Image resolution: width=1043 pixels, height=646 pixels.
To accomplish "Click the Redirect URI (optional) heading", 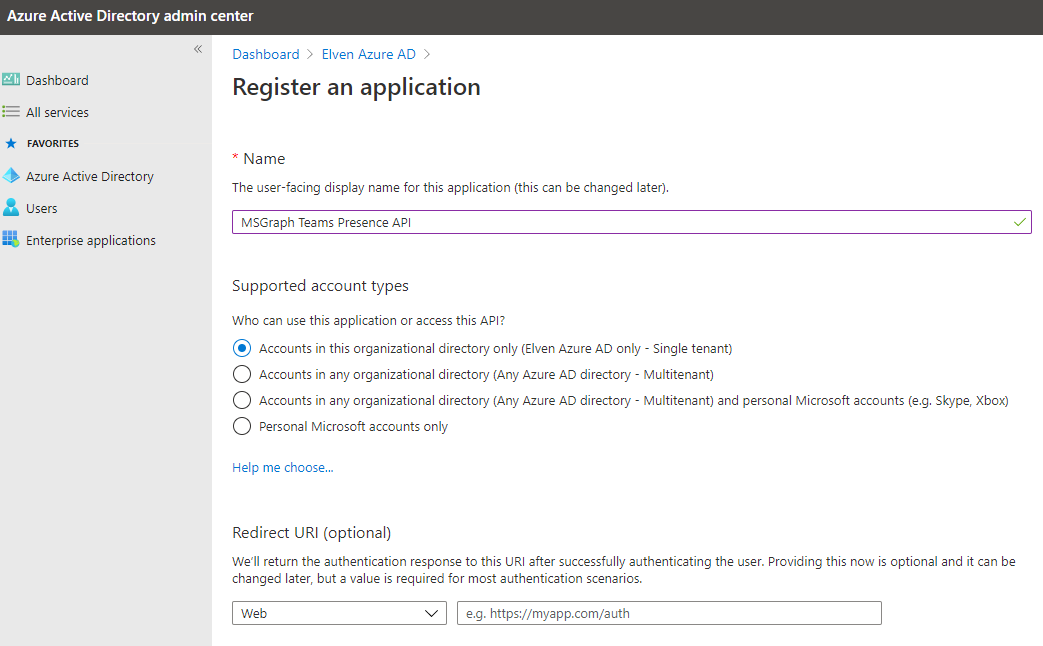I will (311, 533).
